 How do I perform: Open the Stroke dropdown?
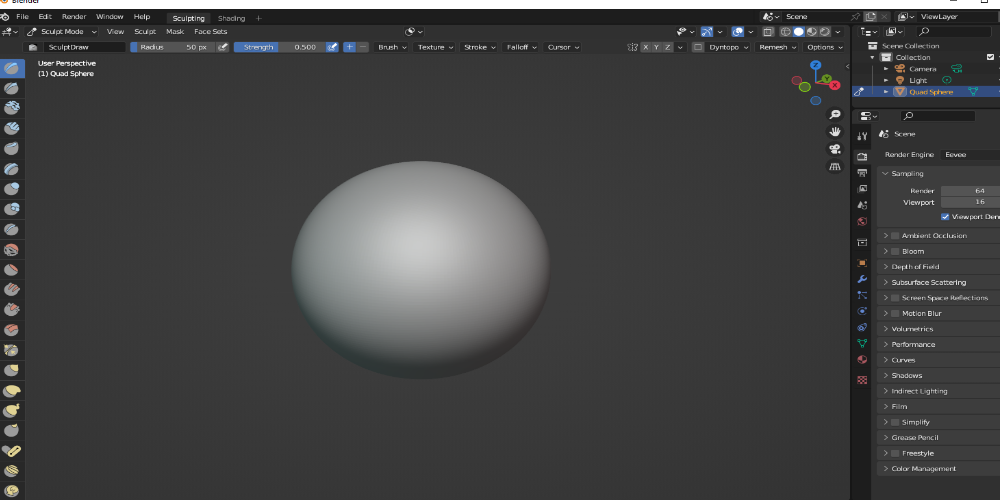(479, 47)
